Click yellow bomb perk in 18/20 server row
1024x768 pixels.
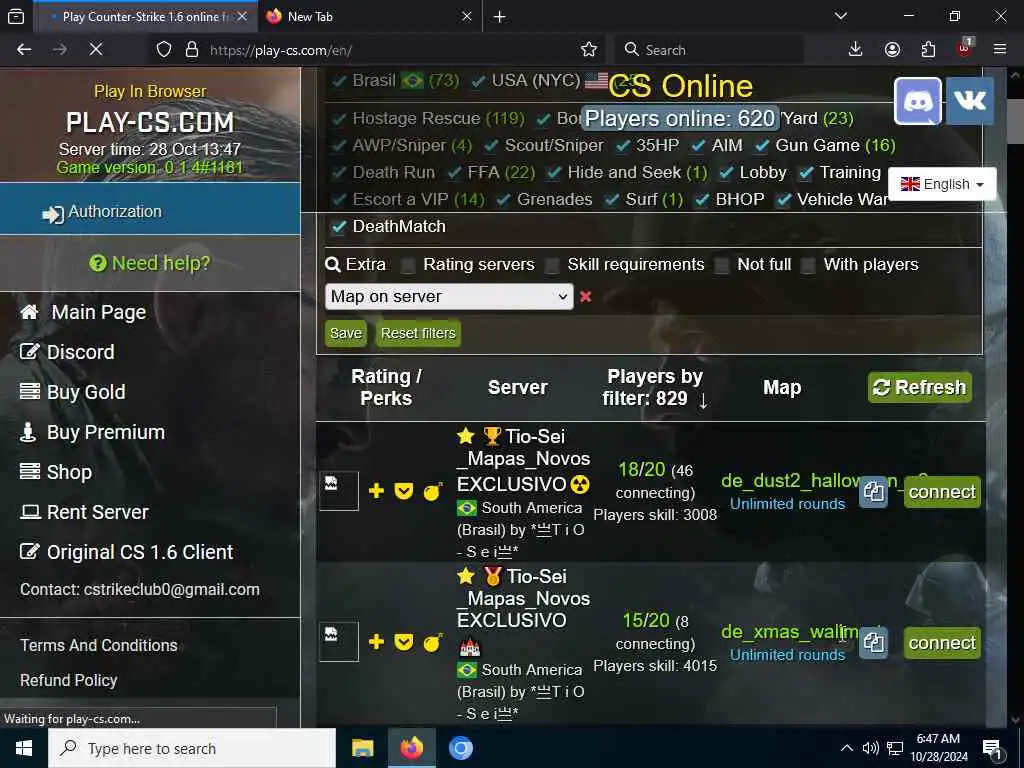432,490
